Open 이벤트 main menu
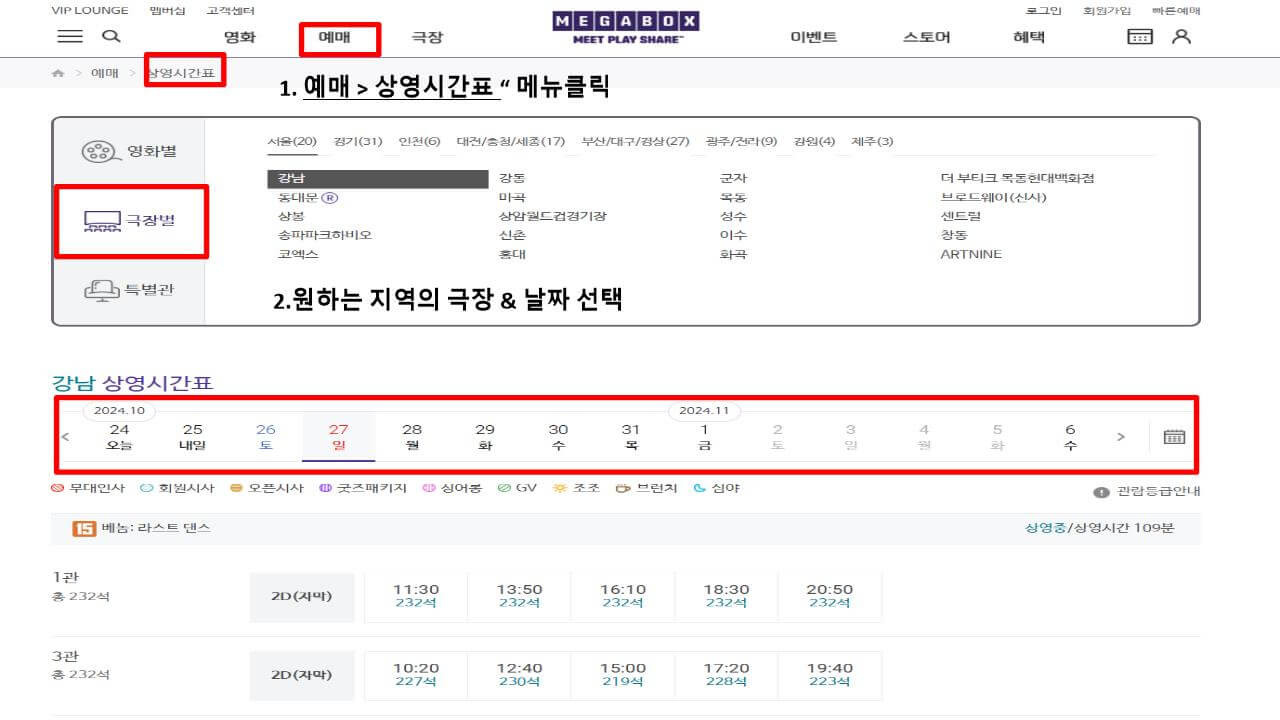This screenshot has width=1280, height=720. tap(814, 37)
